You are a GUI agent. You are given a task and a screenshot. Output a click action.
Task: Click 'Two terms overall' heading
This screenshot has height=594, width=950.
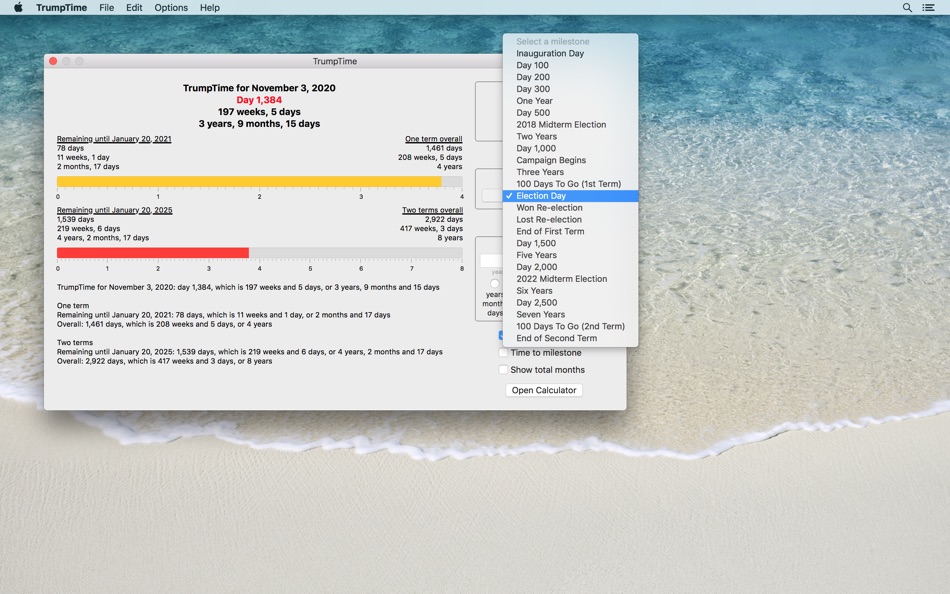(433, 210)
